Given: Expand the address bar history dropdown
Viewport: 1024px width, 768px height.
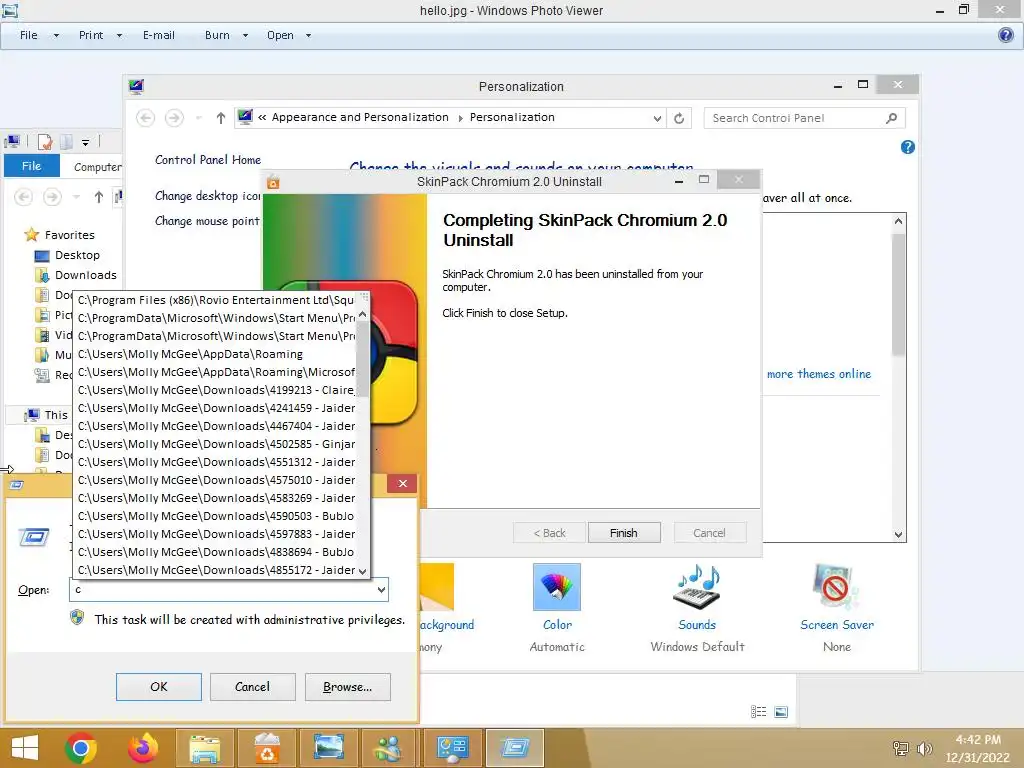Looking at the screenshot, I should click(x=657, y=118).
